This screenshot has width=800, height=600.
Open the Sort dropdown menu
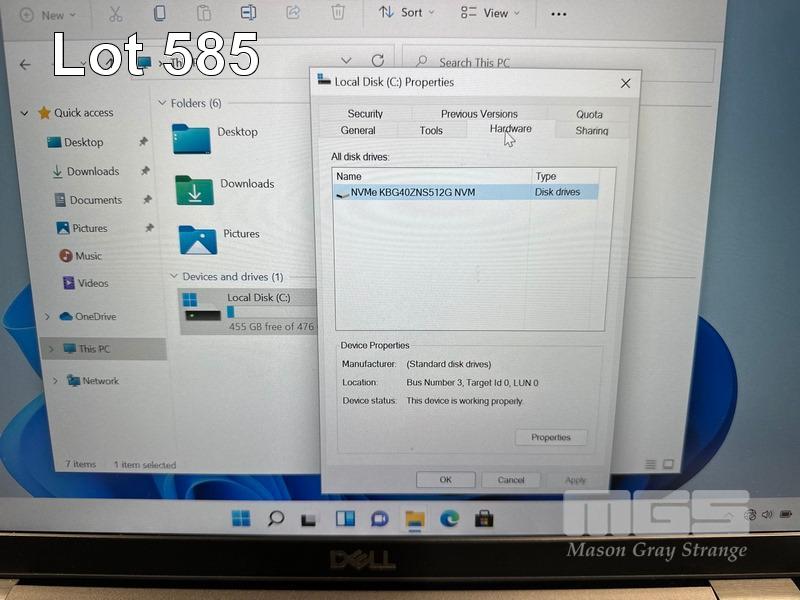click(406, 13)
